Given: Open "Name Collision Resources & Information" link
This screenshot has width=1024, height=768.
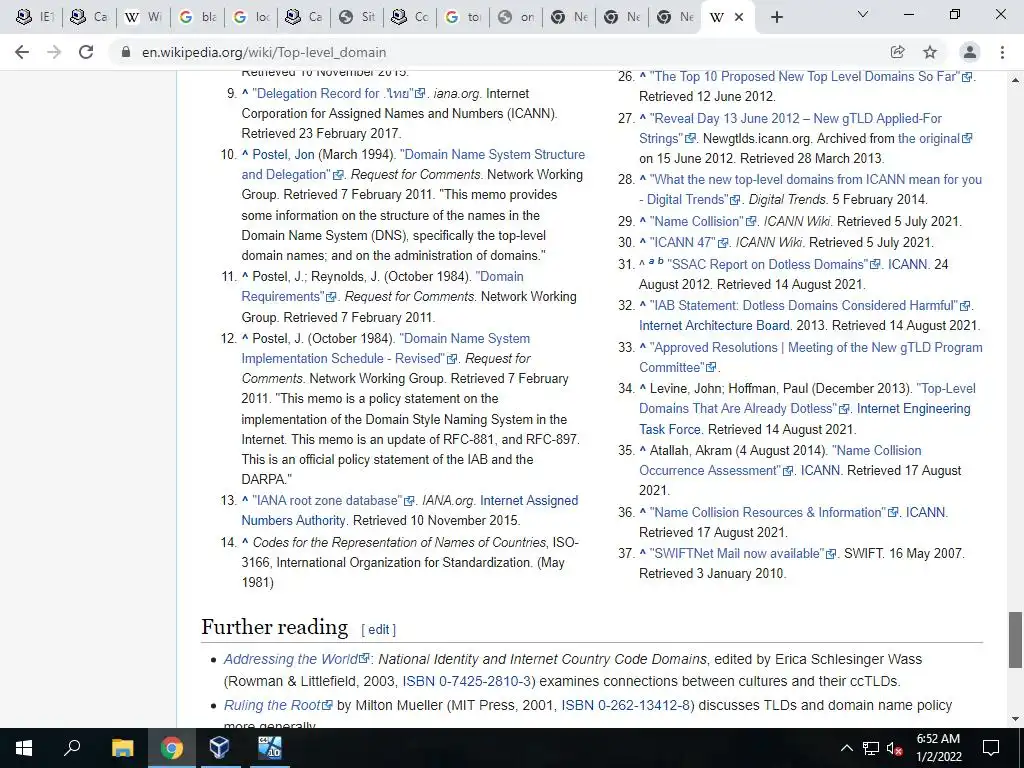Looking at the screenshot, I should [x=774, y=512].
